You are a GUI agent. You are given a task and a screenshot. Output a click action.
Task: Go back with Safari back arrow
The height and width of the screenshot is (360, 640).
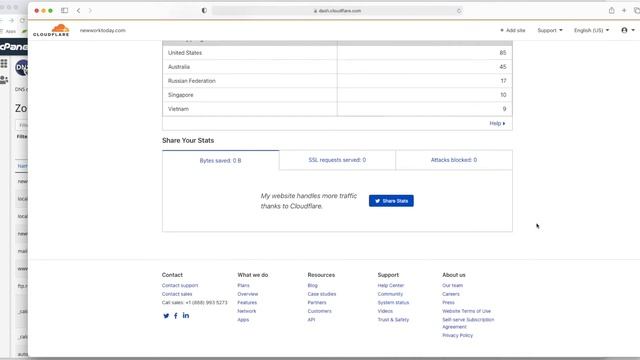(x=78, y=11)
